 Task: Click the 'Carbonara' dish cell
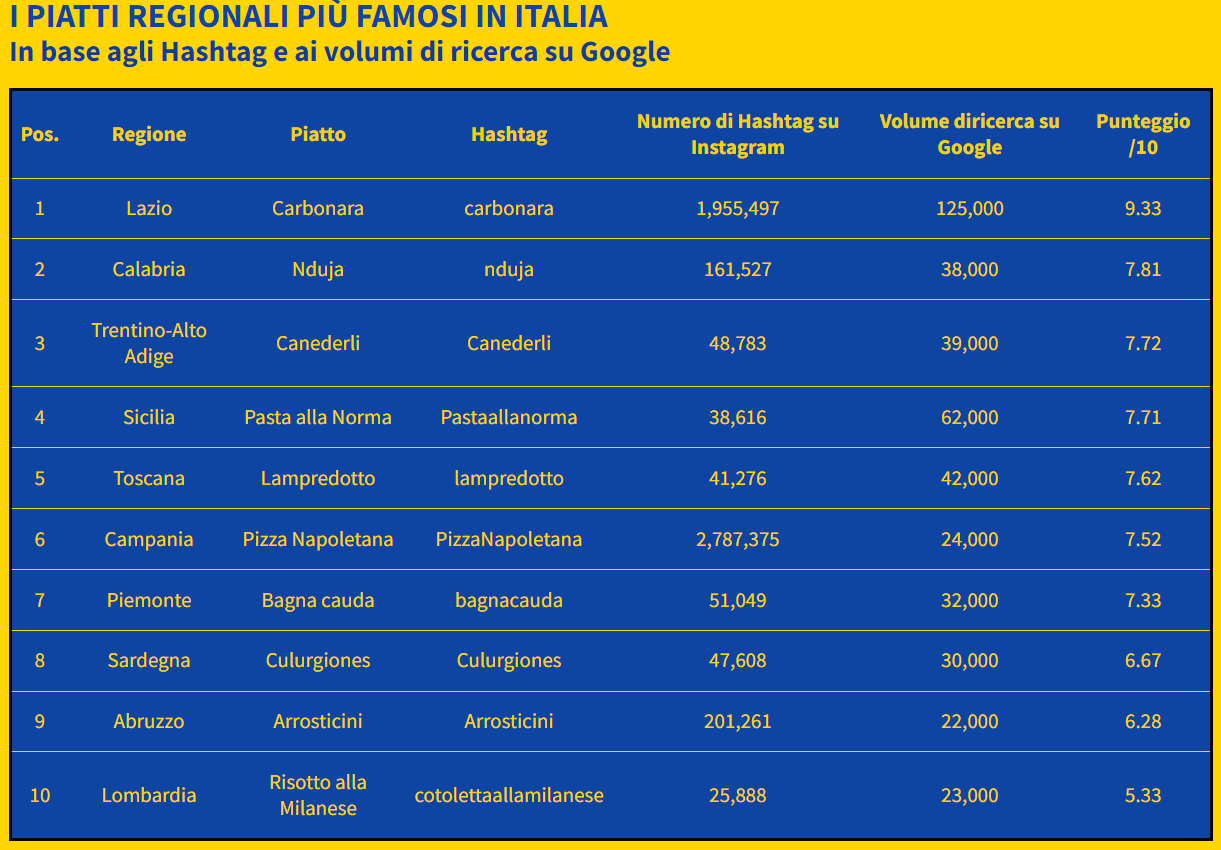[318, 208]
